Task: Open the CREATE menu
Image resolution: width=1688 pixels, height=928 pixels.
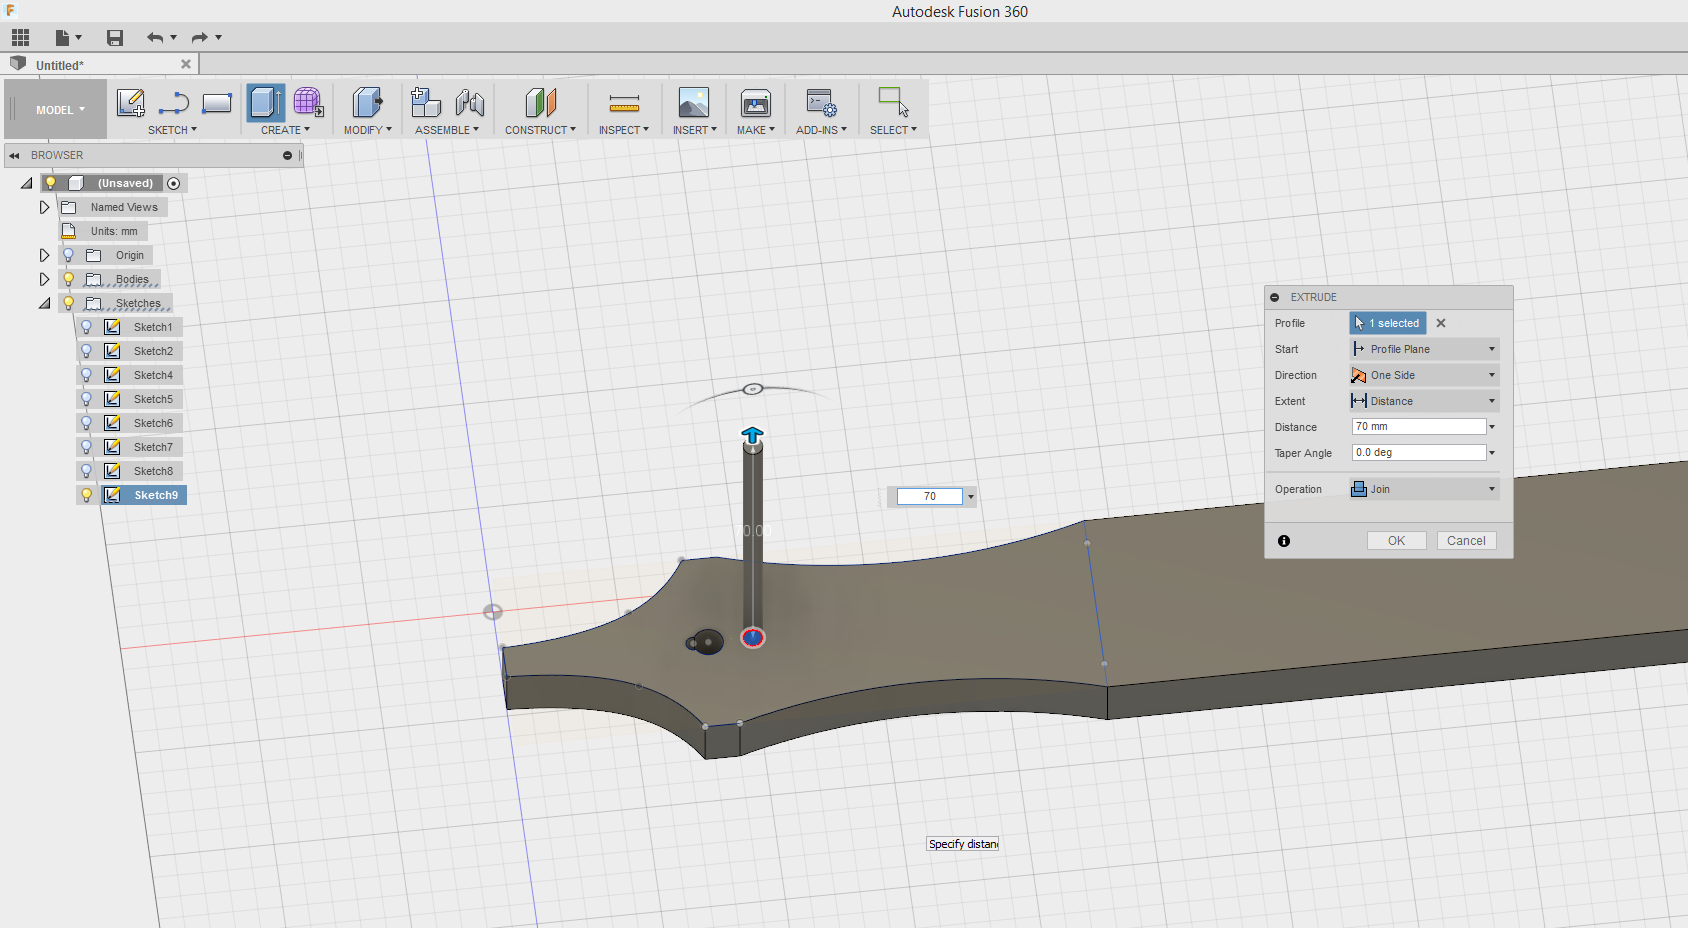Action: click(285, 130)
